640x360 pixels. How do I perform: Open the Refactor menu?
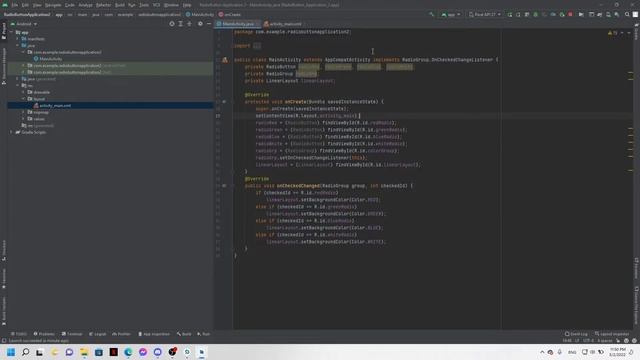tap(103, 5)
